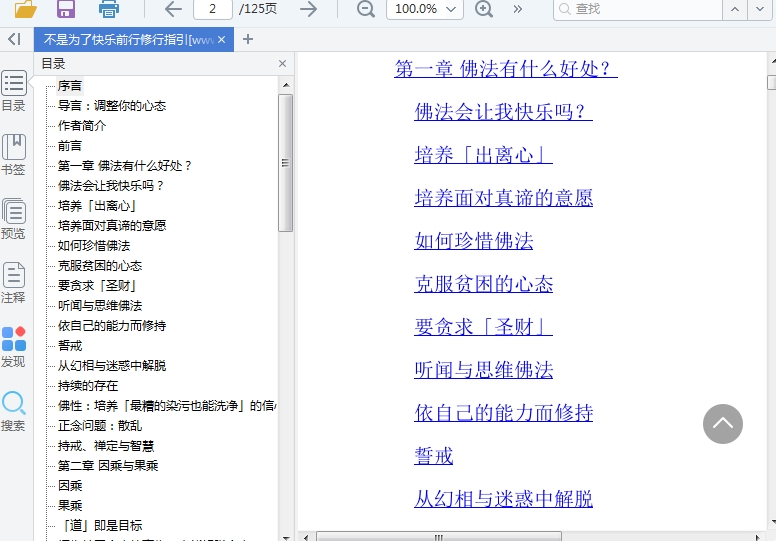The height and width of the screenshot is (541, 776).
Task: Select 佛法会让我快乐吗？ in the outline
Action: pos(110,186)
